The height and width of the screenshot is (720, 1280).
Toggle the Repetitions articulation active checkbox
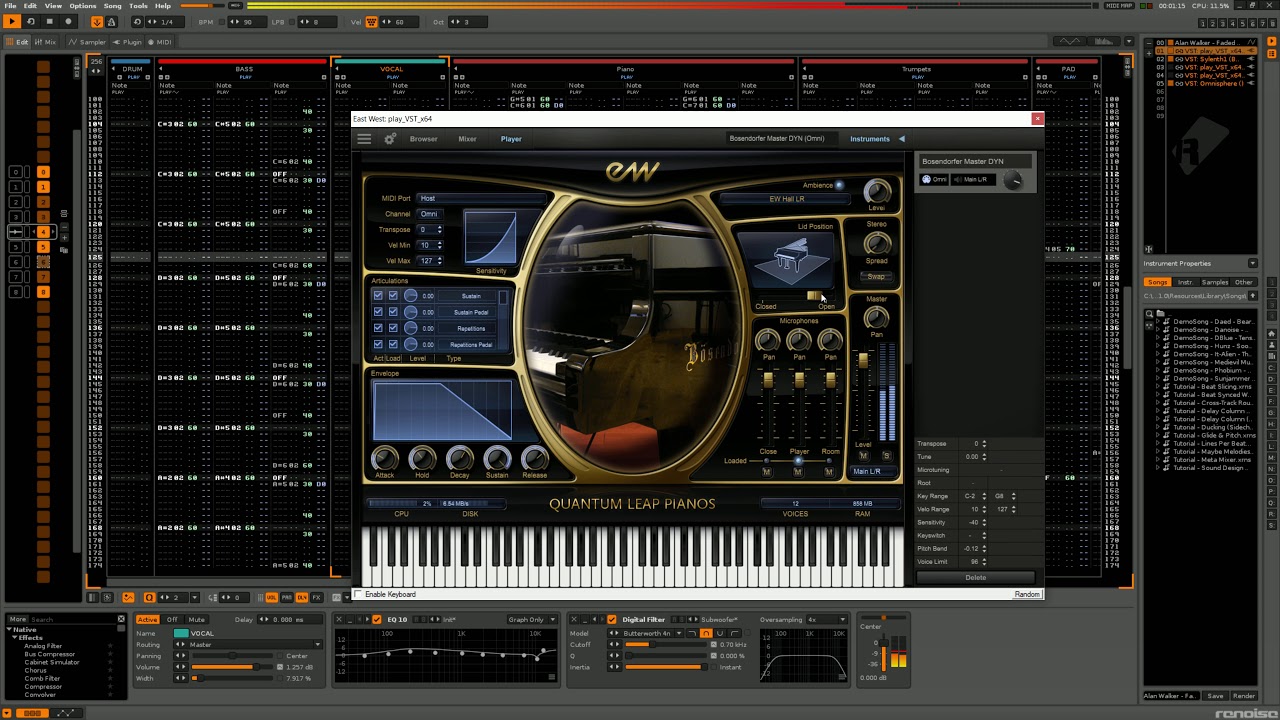pos(378,328)
